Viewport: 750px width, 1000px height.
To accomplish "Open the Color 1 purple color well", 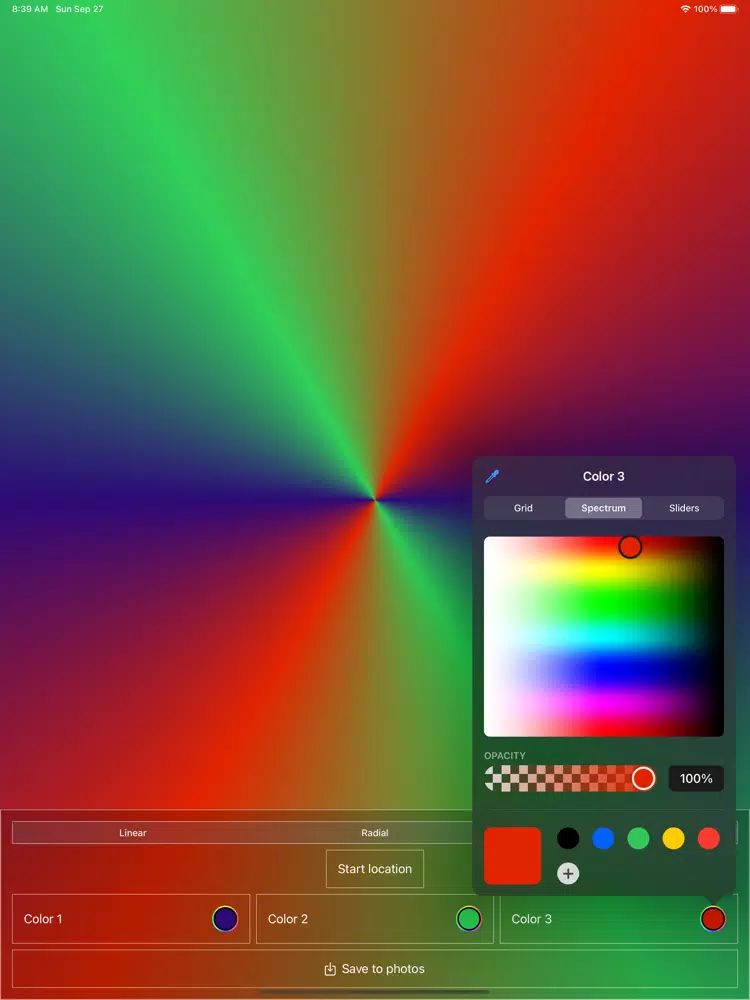I will click(225, 919).
